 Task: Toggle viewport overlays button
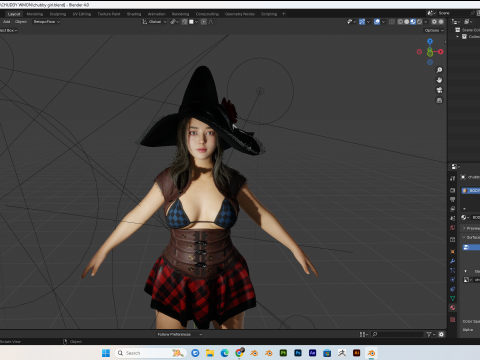(x=377, y=22)
